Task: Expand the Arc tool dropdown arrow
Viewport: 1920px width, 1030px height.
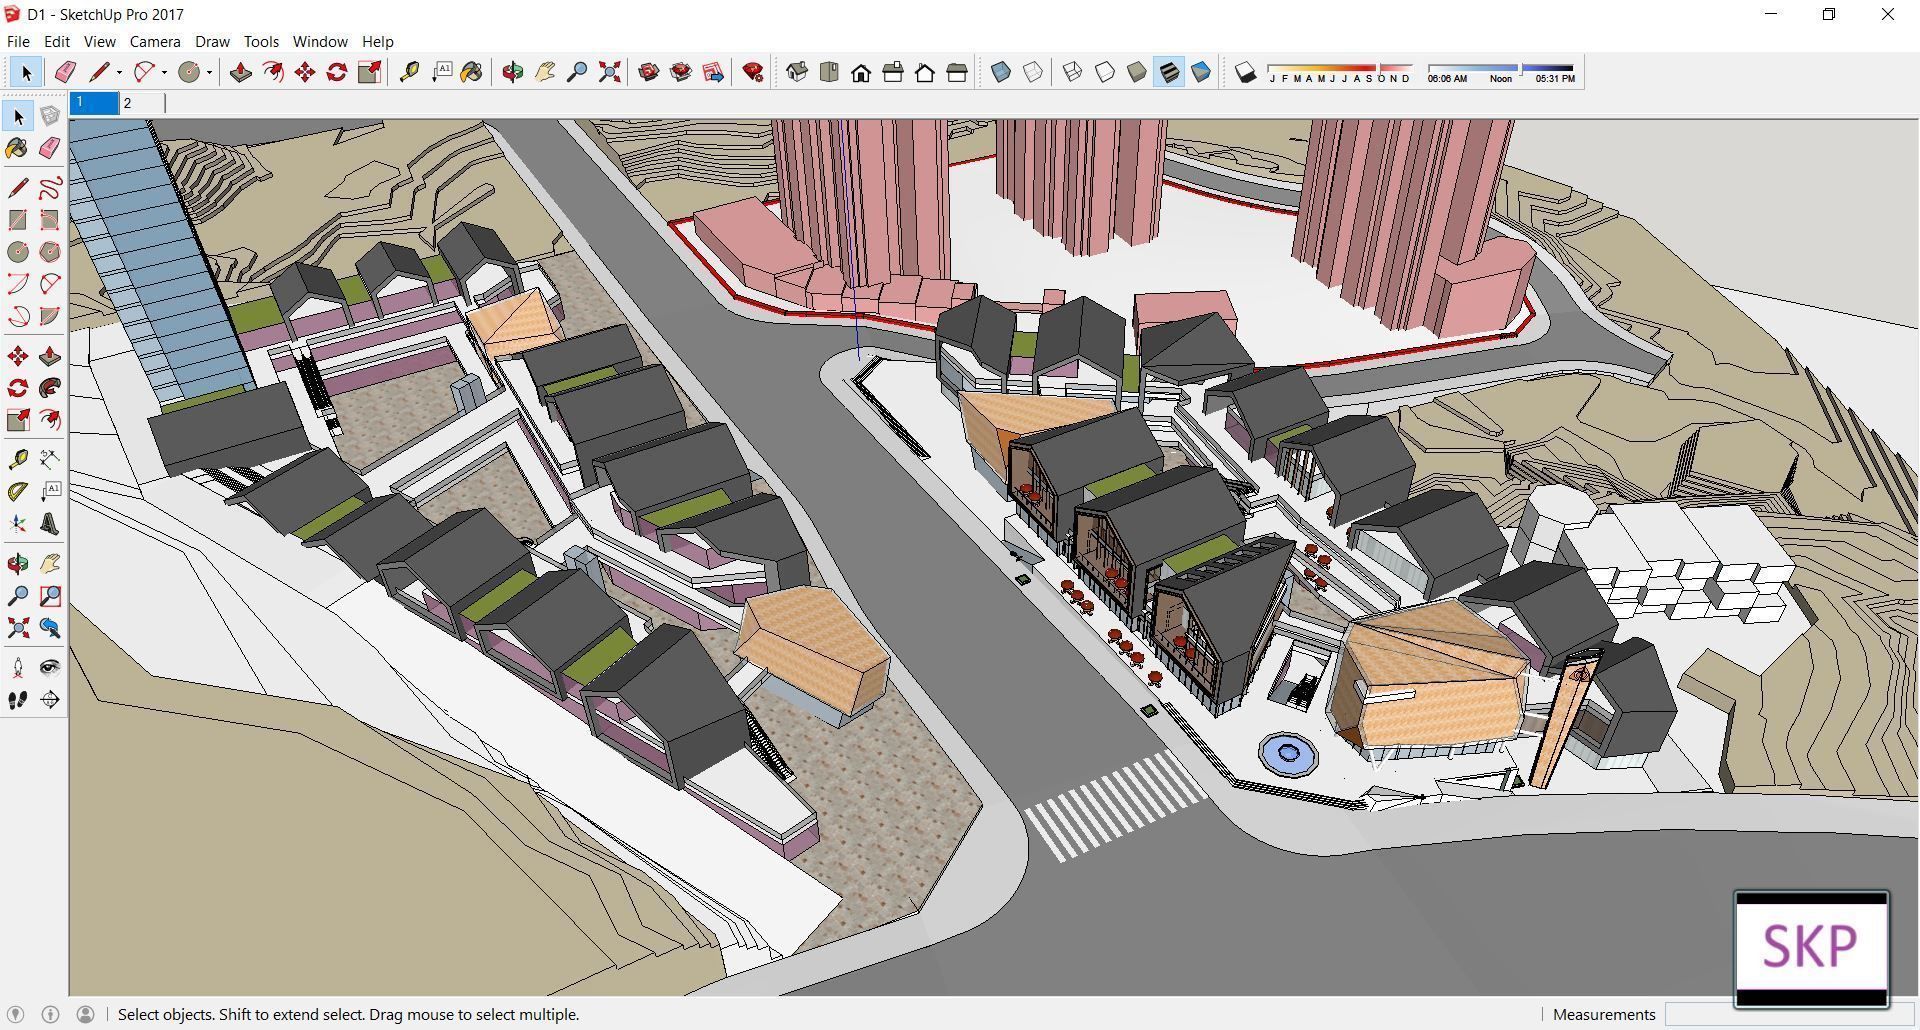Action: pyautogui.click(x=164, y=72)
